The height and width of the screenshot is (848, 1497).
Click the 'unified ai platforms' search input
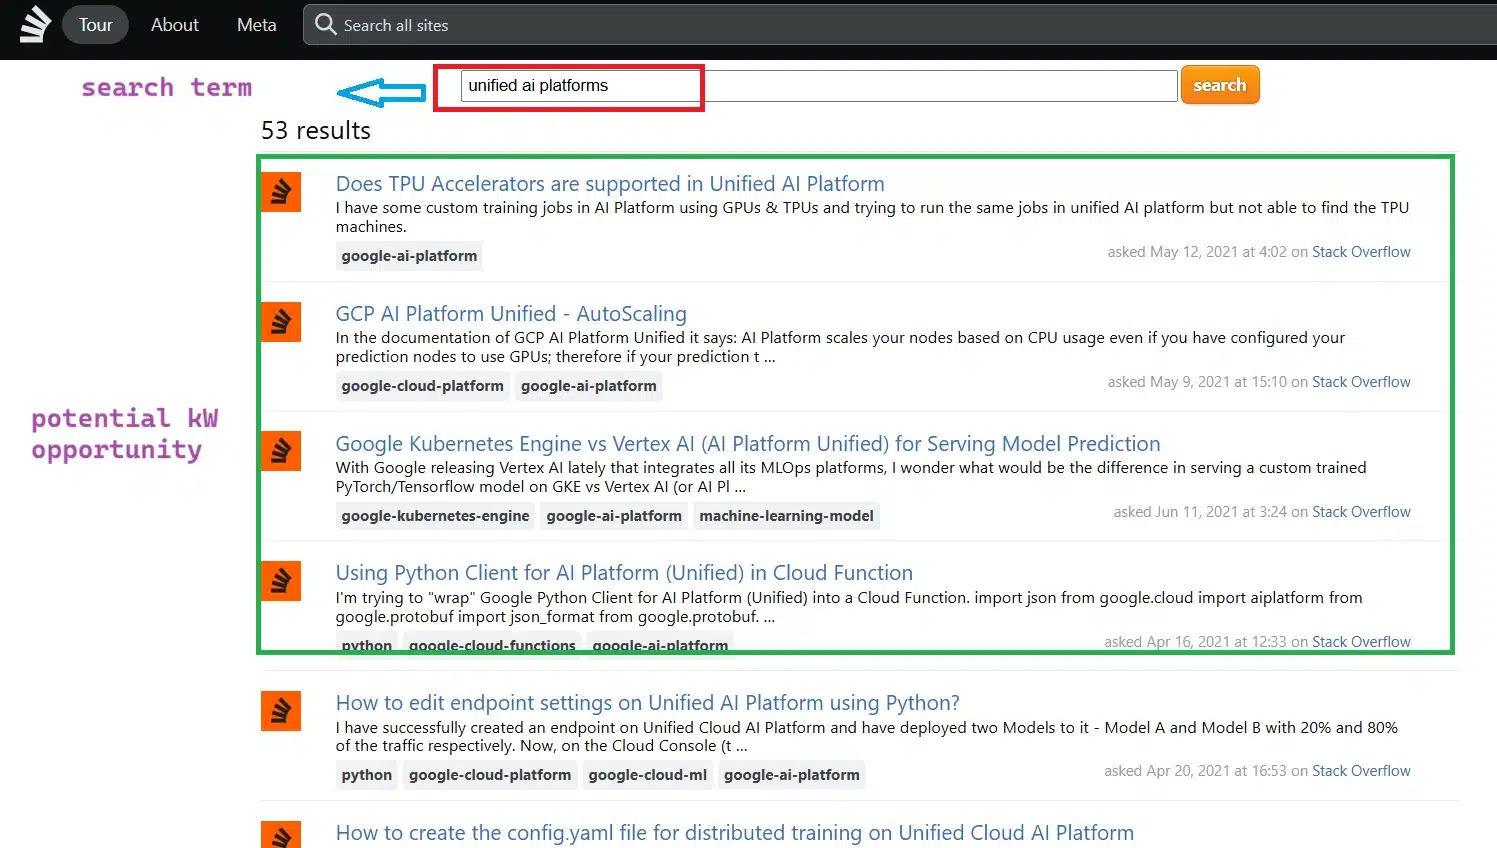coord(818,86)
